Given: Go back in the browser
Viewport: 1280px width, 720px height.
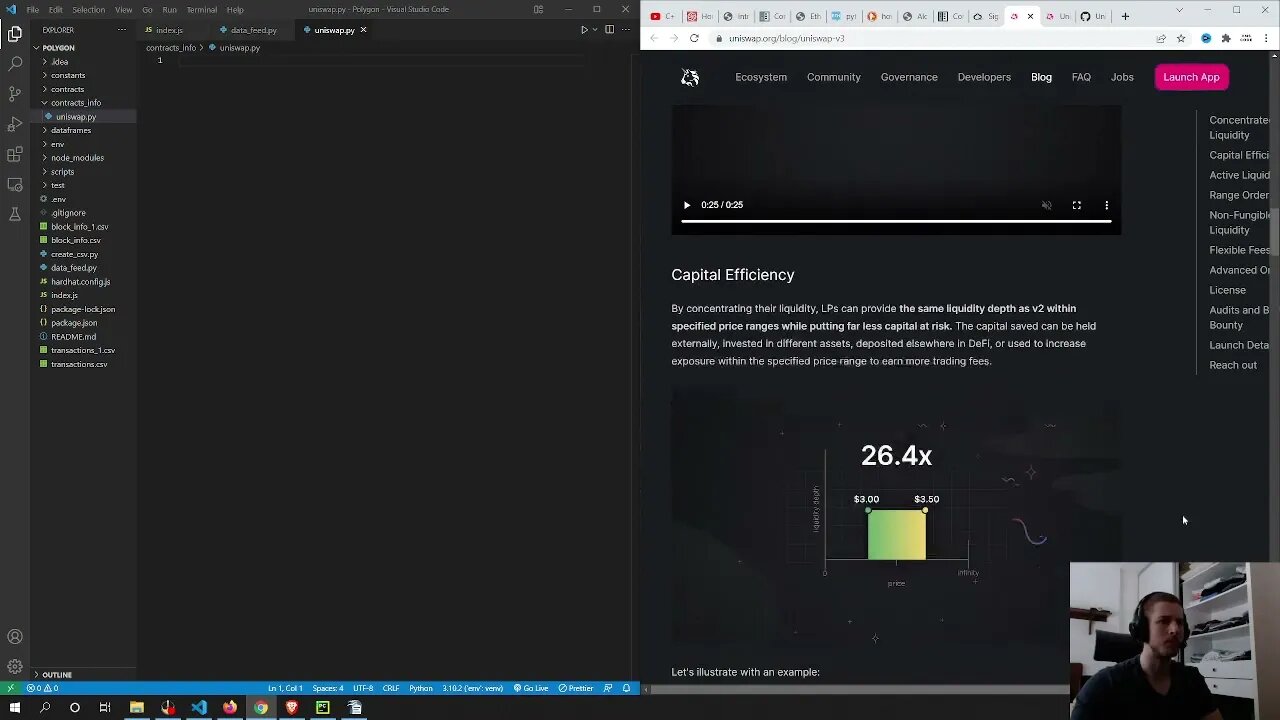Looking at the screenshot, I should (x=654, y=38).
